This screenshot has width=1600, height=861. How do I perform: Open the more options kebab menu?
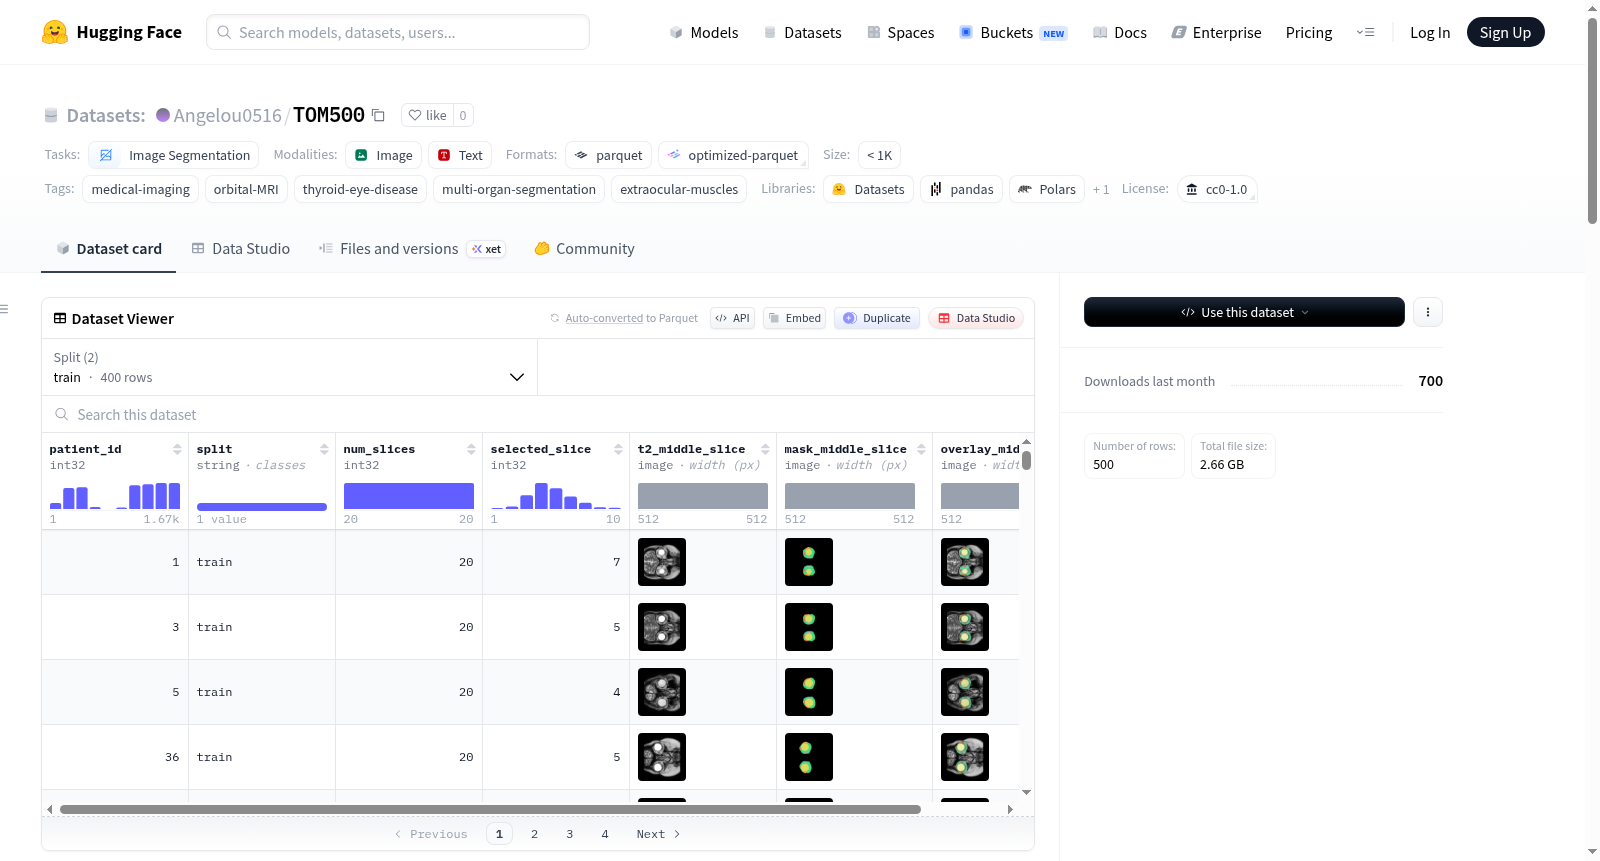click(x=1428, y=312)
